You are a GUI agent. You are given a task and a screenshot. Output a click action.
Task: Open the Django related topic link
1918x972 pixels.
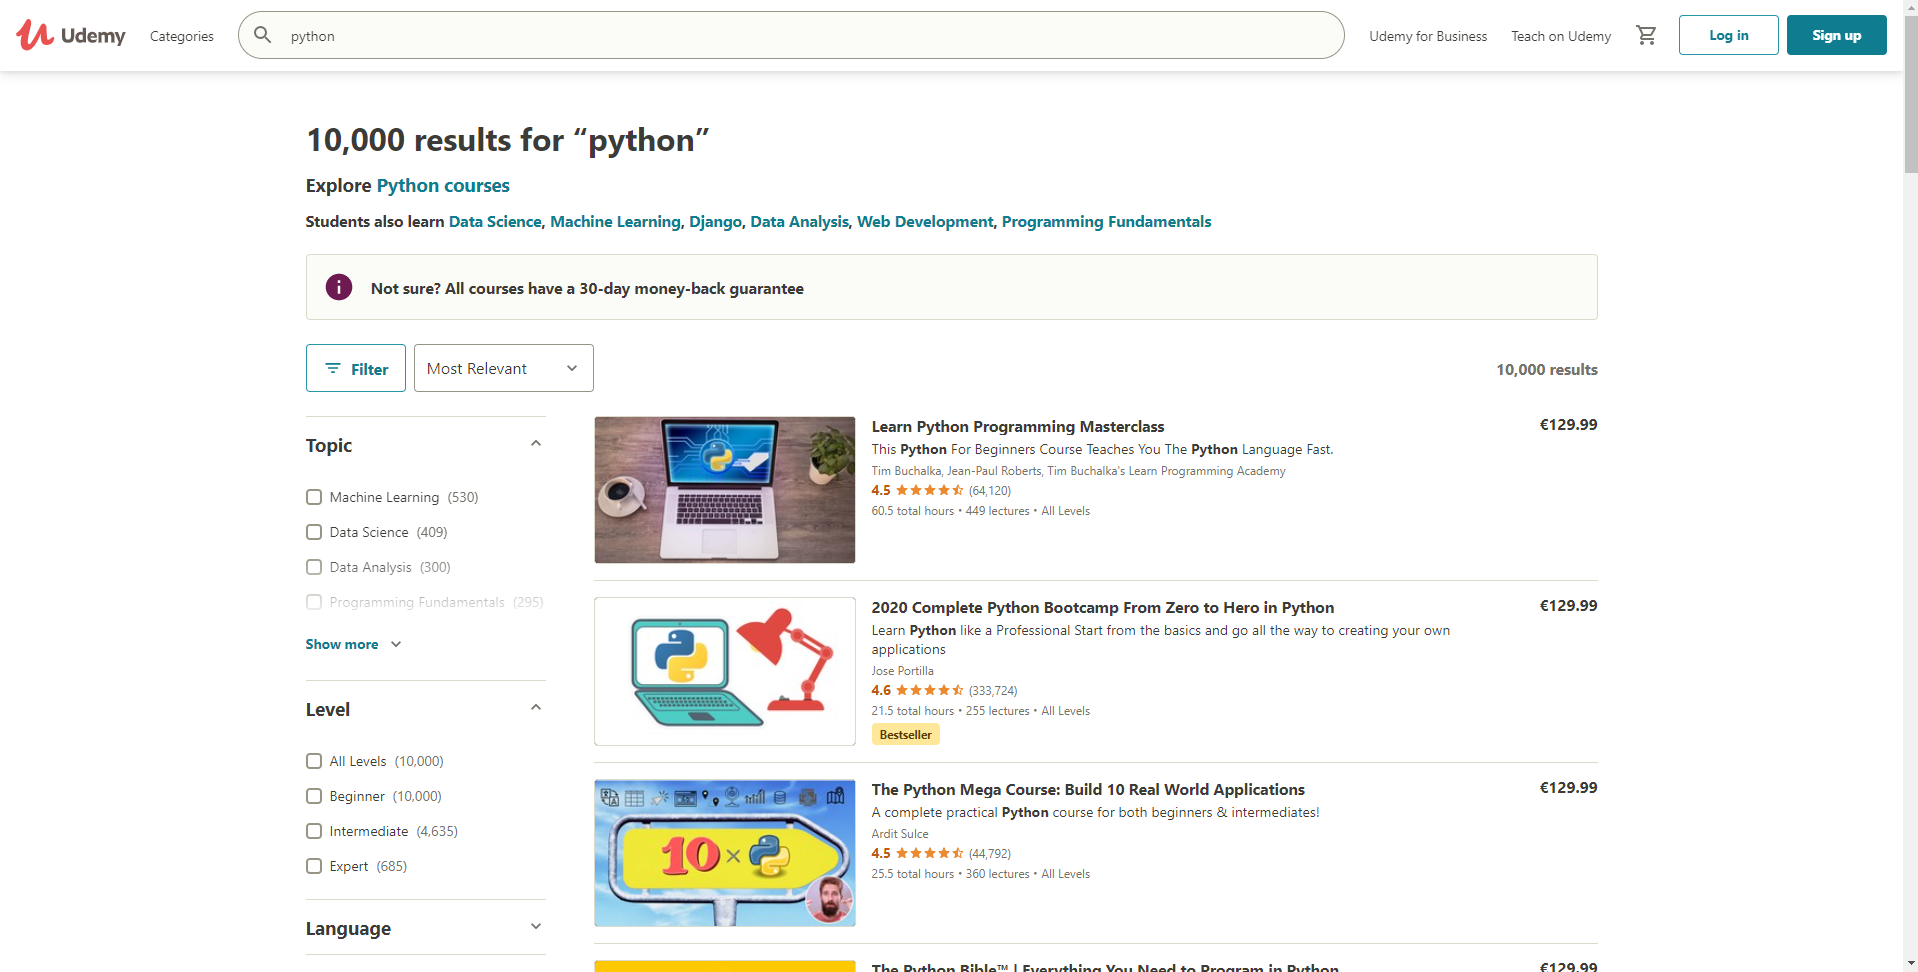coord(715,222)
